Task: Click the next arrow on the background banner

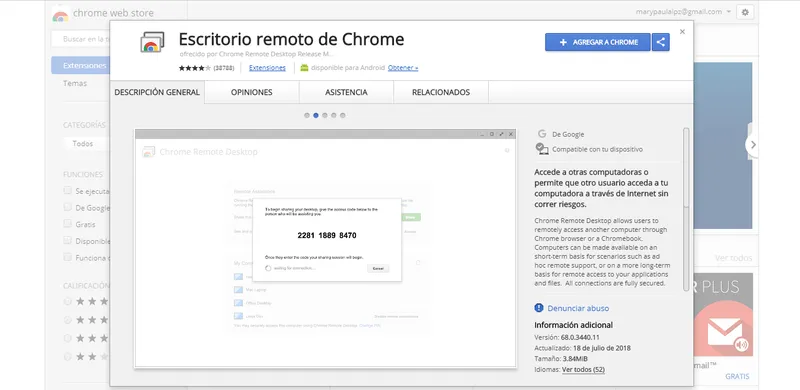Action: click(752, 144)
